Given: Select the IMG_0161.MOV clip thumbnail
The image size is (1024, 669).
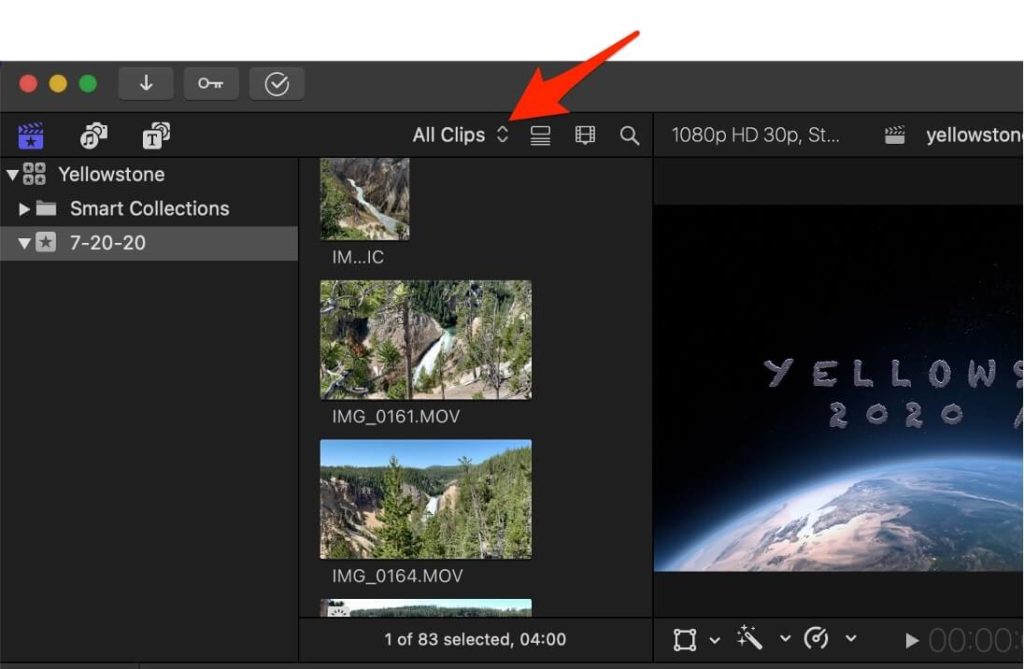Looking at the screenshot, I should click(426, 340).
